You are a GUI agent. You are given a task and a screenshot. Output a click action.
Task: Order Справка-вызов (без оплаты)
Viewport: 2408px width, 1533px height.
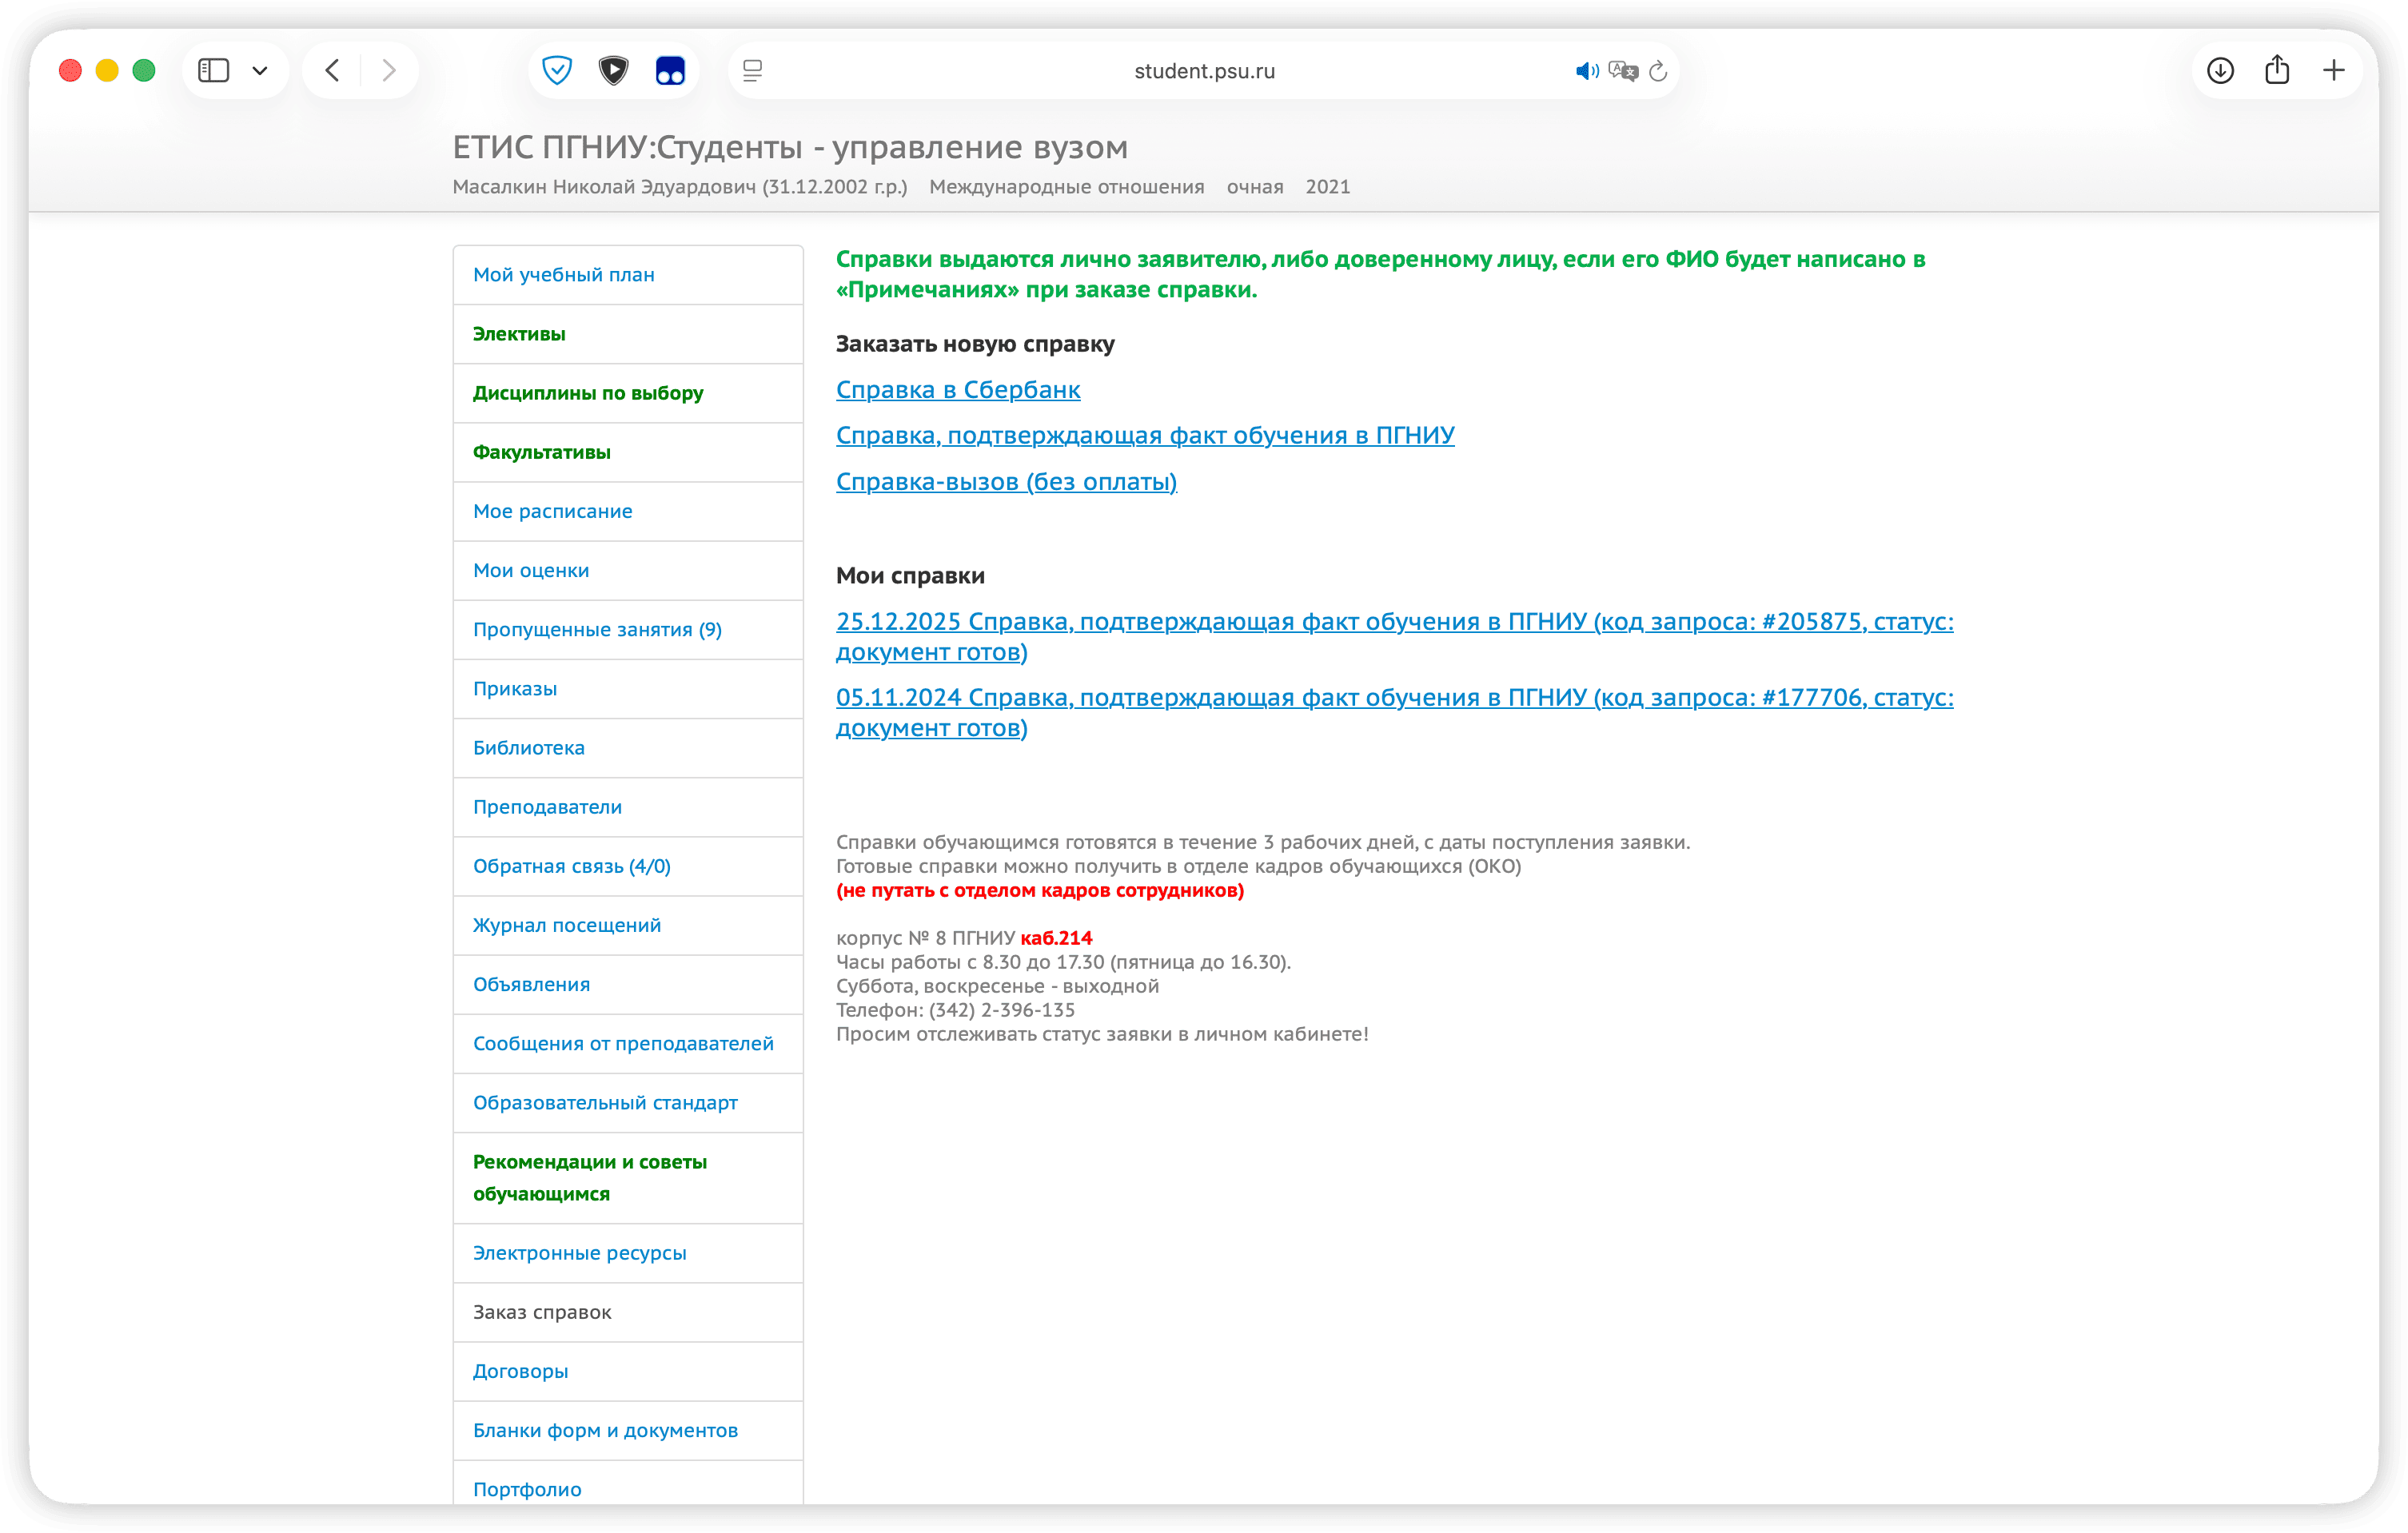pyautogui.click(x=1006, y=482)
